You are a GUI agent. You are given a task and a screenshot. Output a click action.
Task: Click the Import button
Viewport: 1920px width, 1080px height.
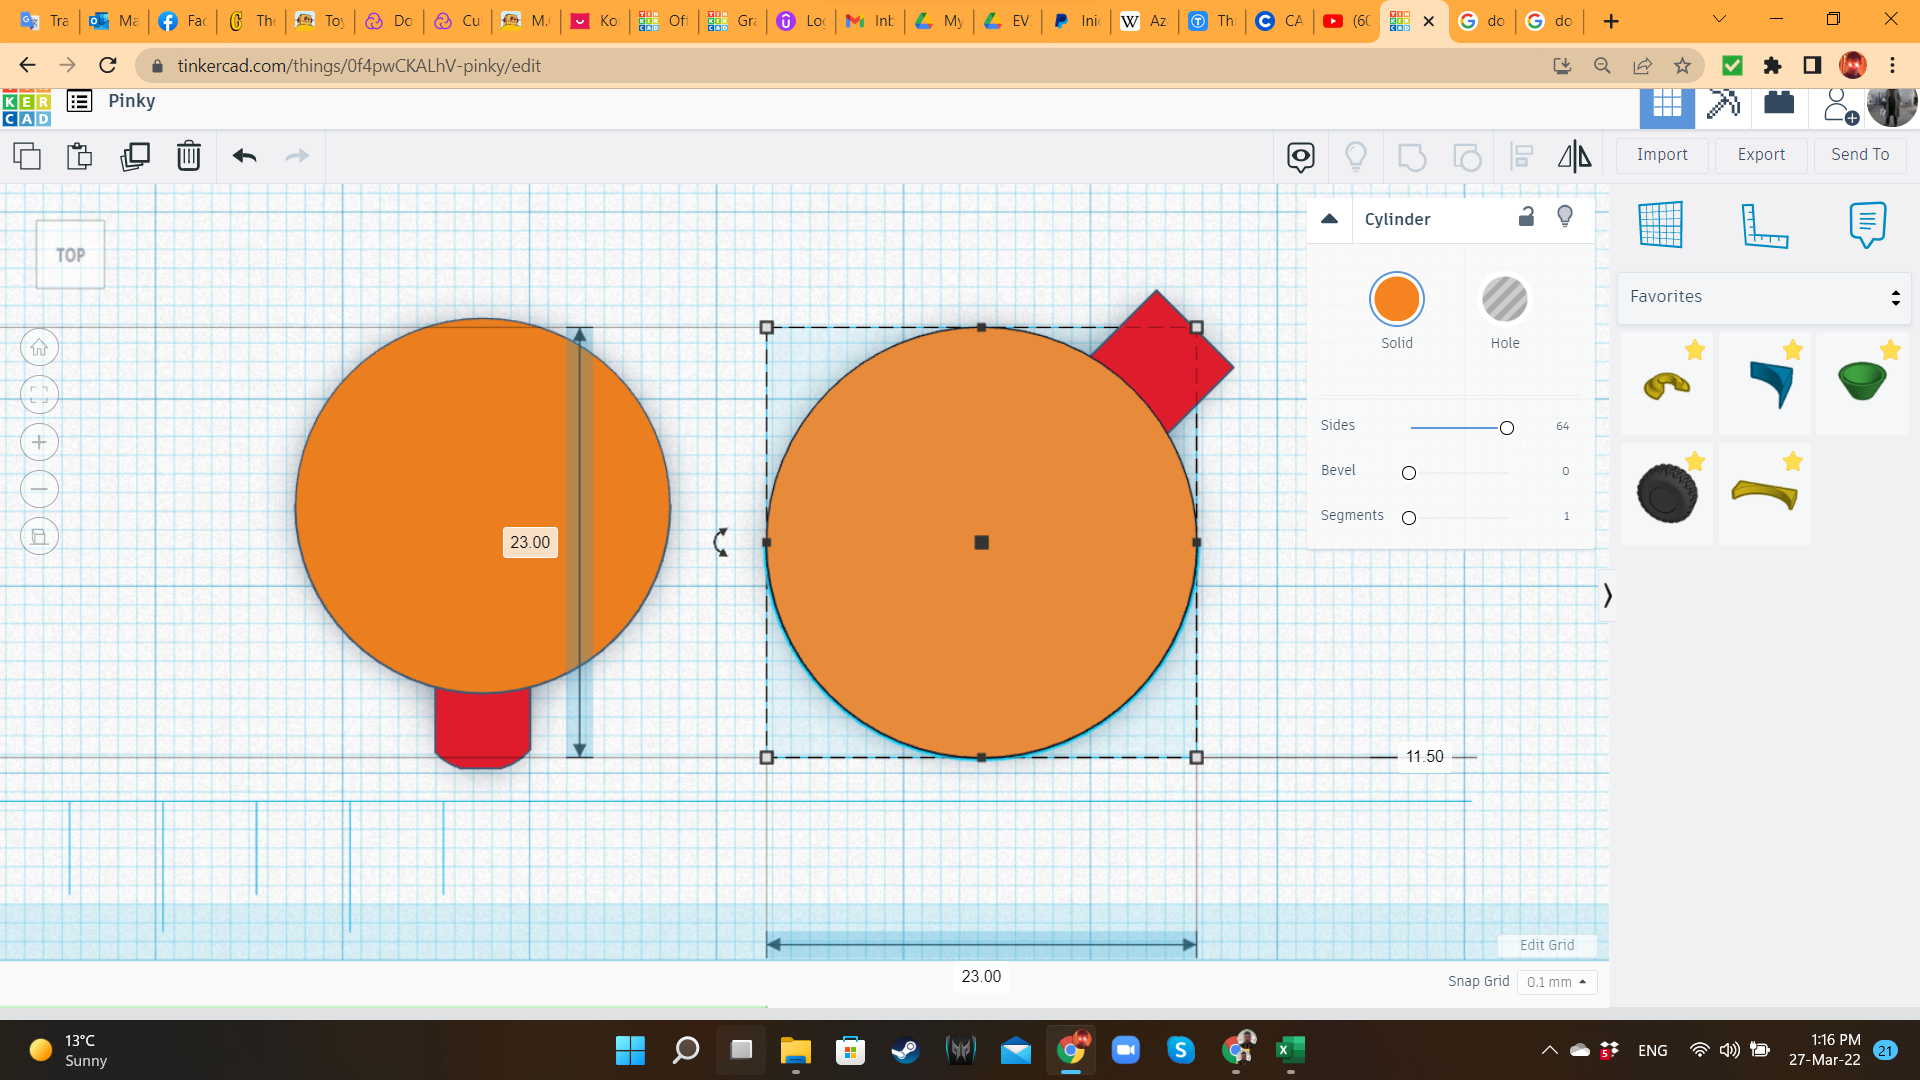pyautogui.click(x=1661, y=155)
